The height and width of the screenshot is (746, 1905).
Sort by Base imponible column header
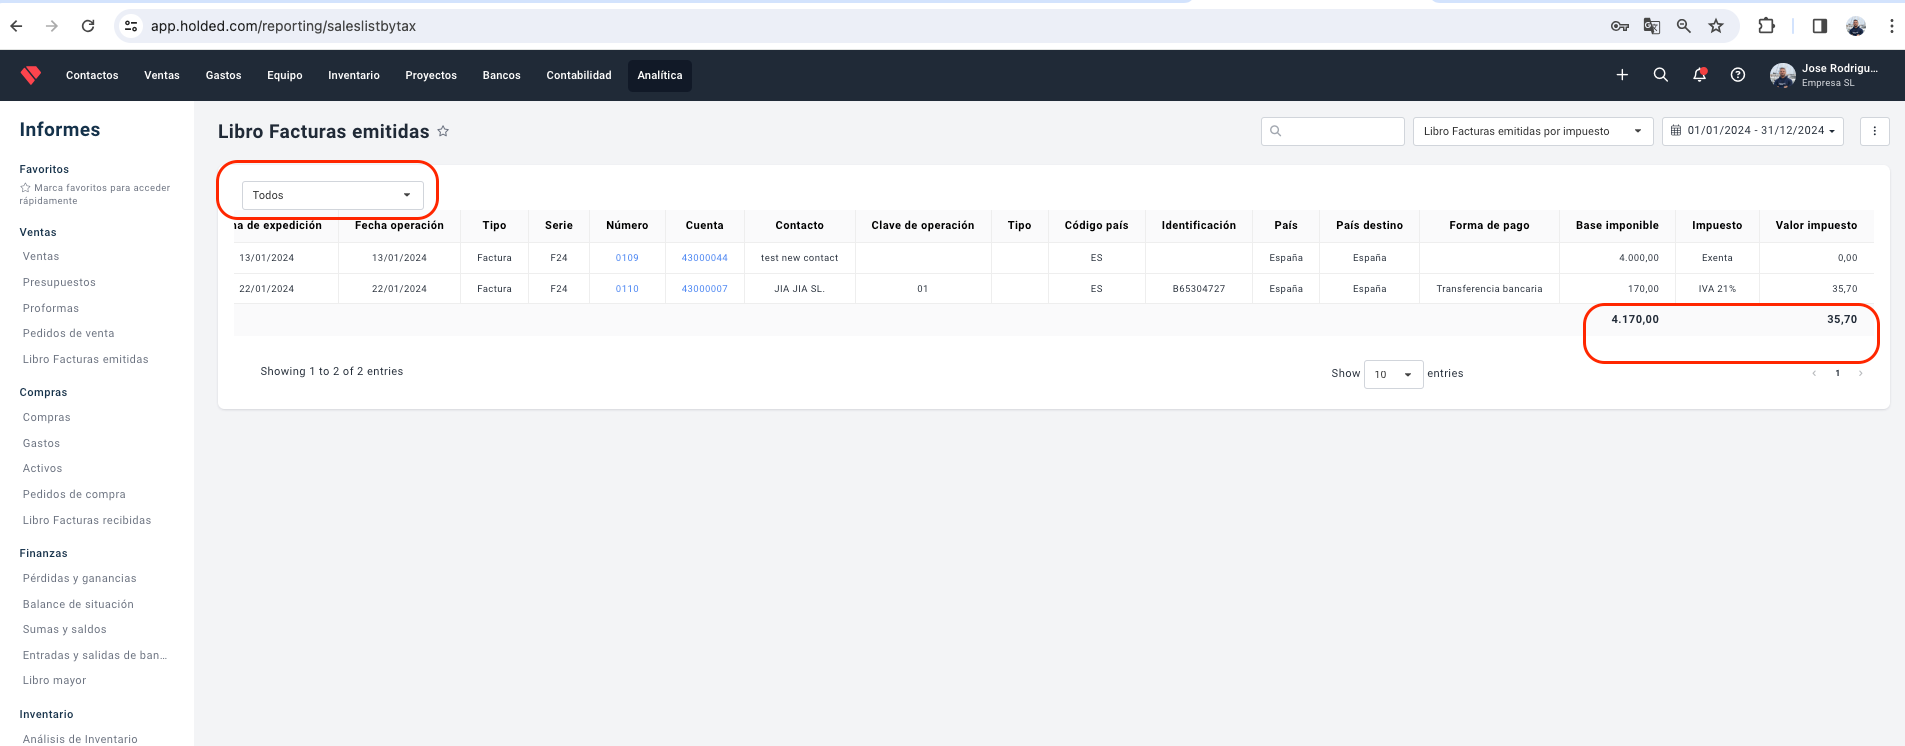point(1617,225)
